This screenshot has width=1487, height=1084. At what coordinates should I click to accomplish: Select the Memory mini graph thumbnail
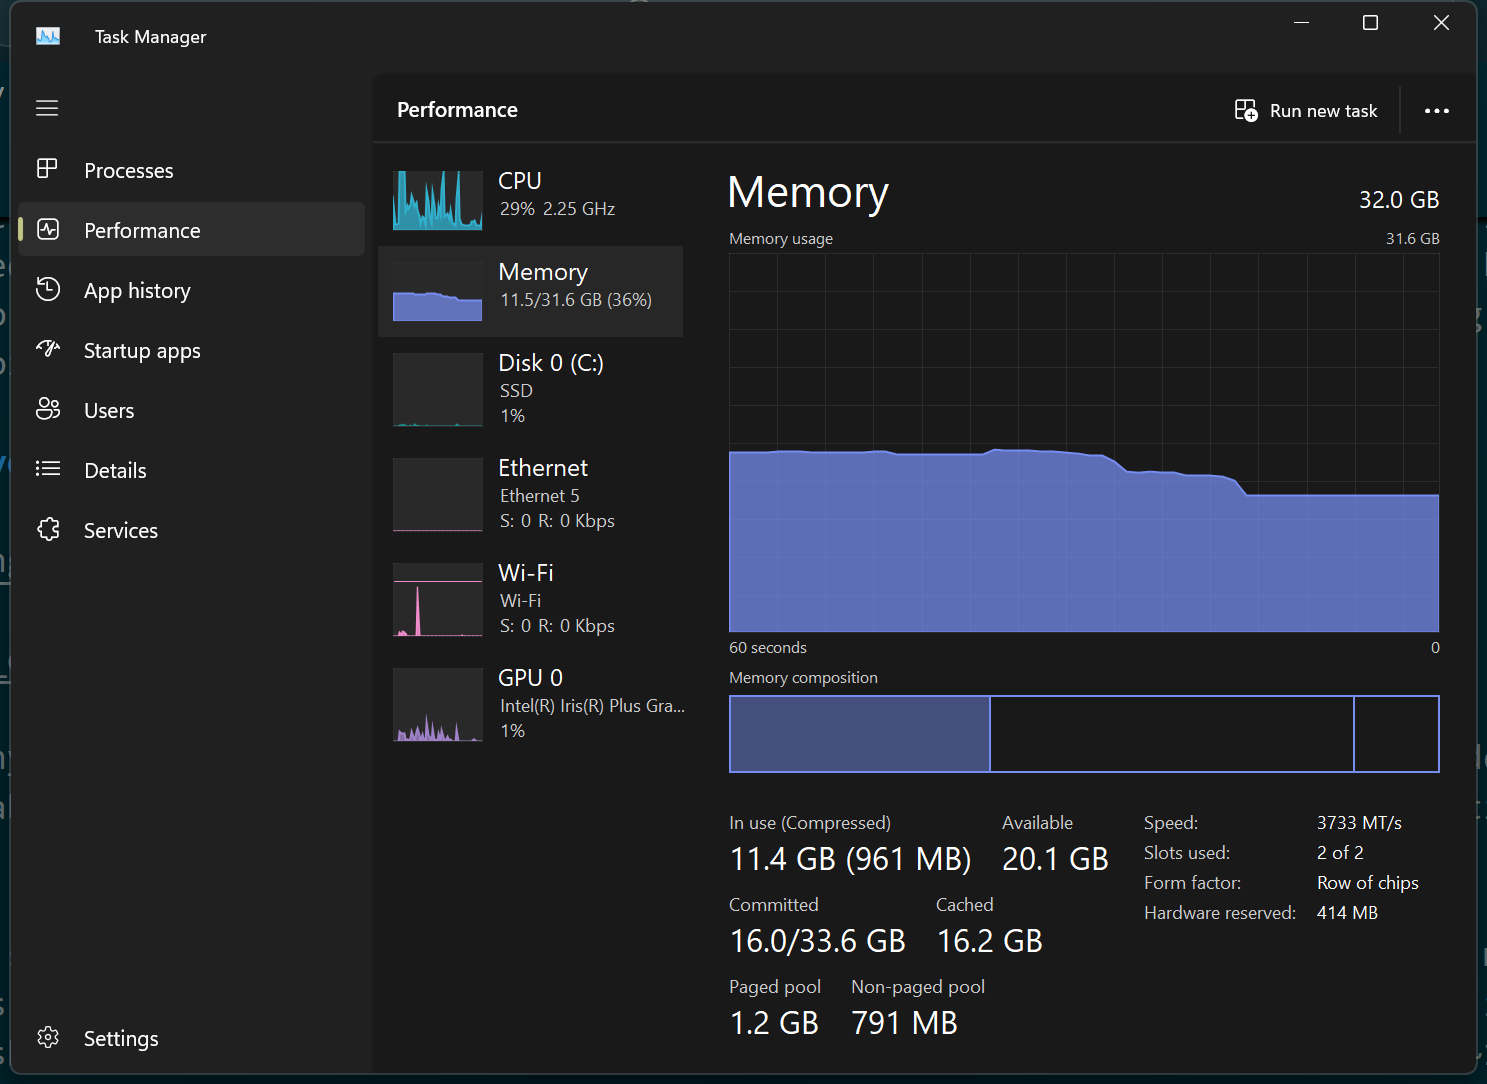[438, 291]
